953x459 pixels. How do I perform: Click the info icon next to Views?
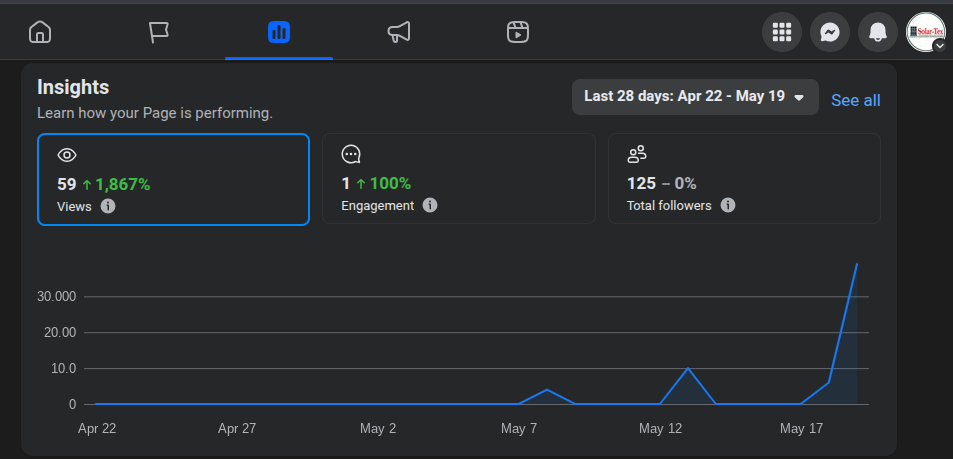(x=108, y=206)
